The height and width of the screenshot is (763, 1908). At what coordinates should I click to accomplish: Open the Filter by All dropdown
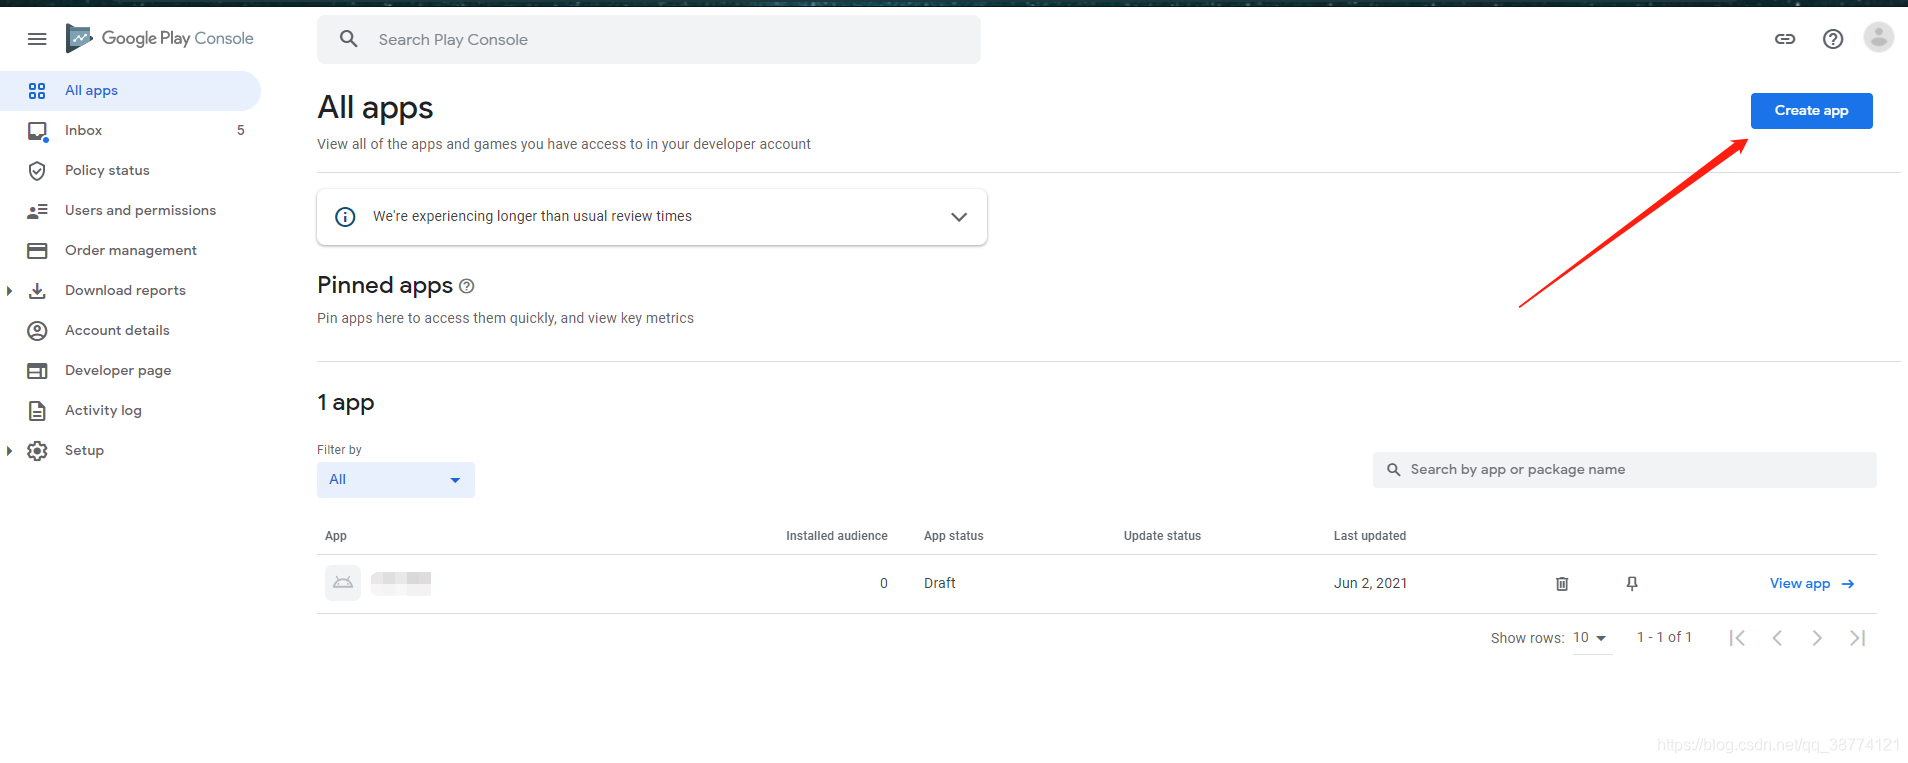396,480
